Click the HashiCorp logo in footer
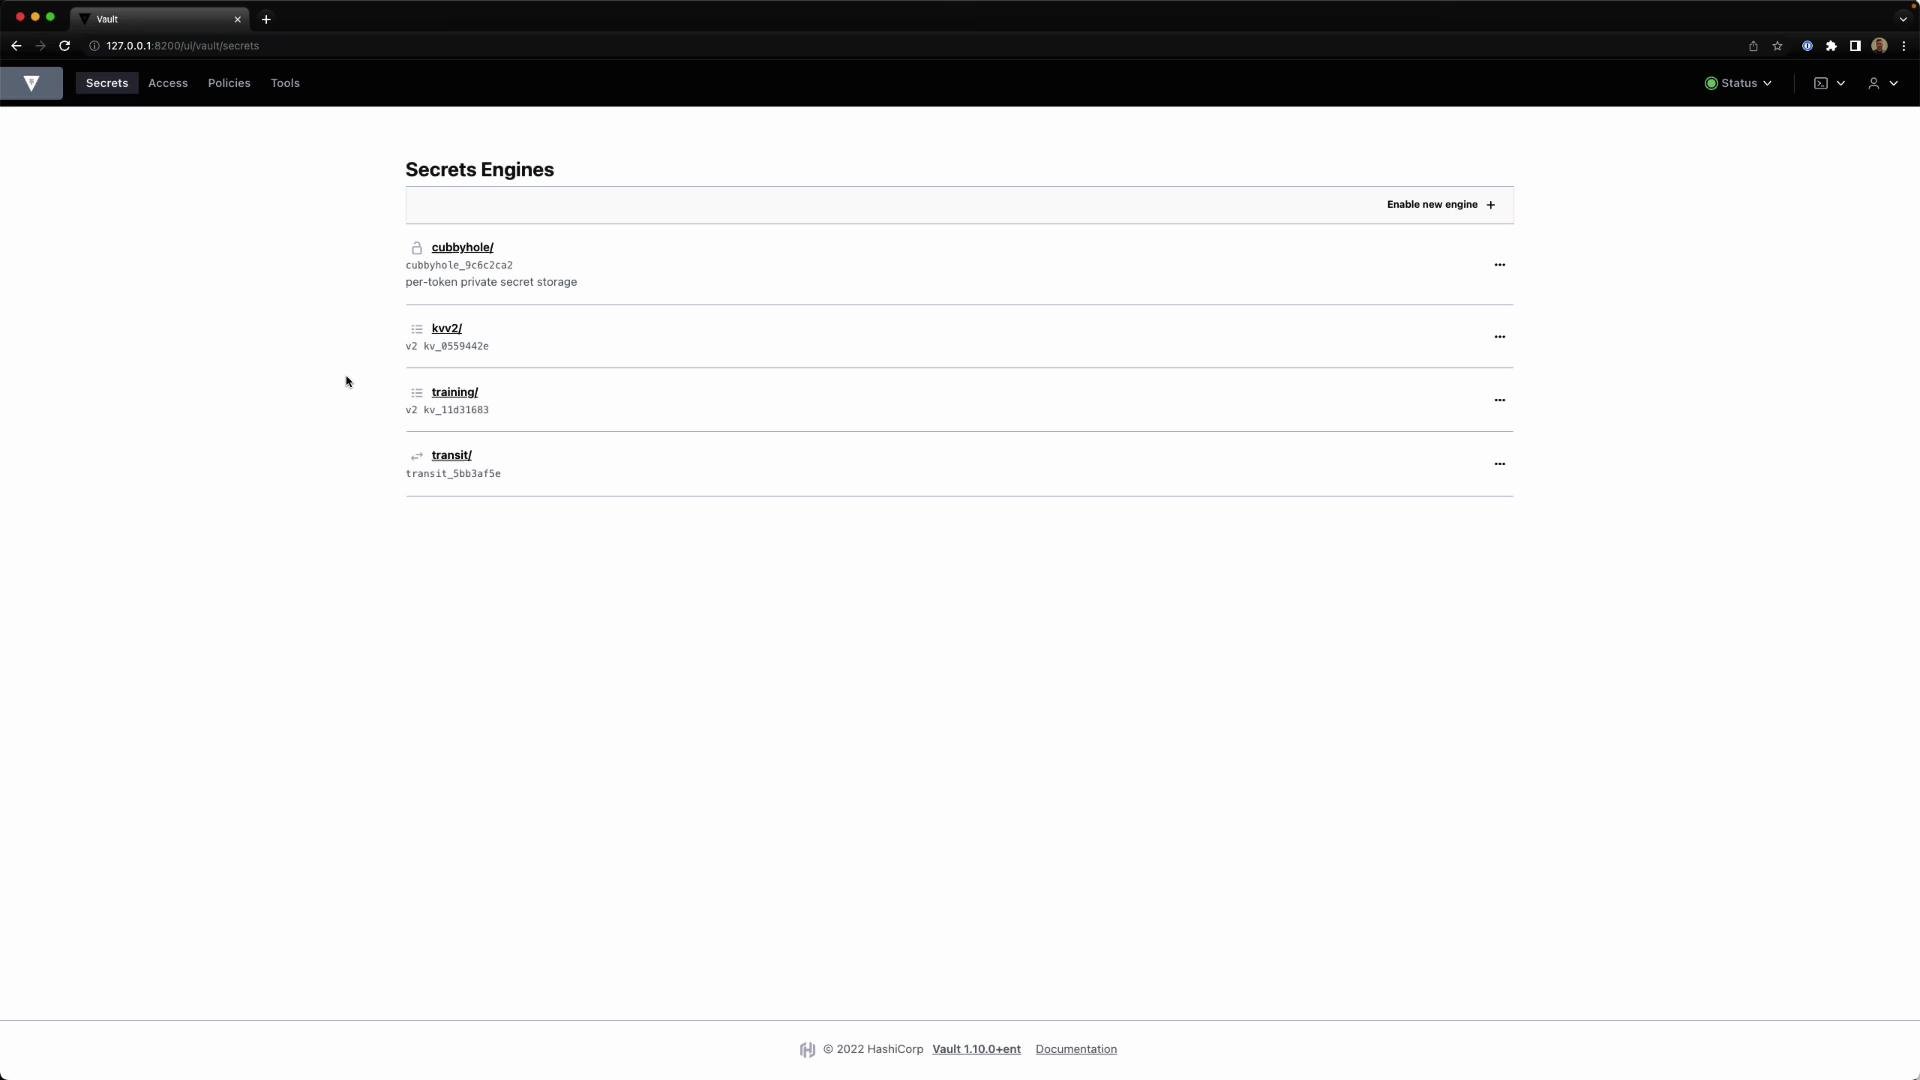The width and height of the screenshot is (1920, 1080). (807, 1049)
